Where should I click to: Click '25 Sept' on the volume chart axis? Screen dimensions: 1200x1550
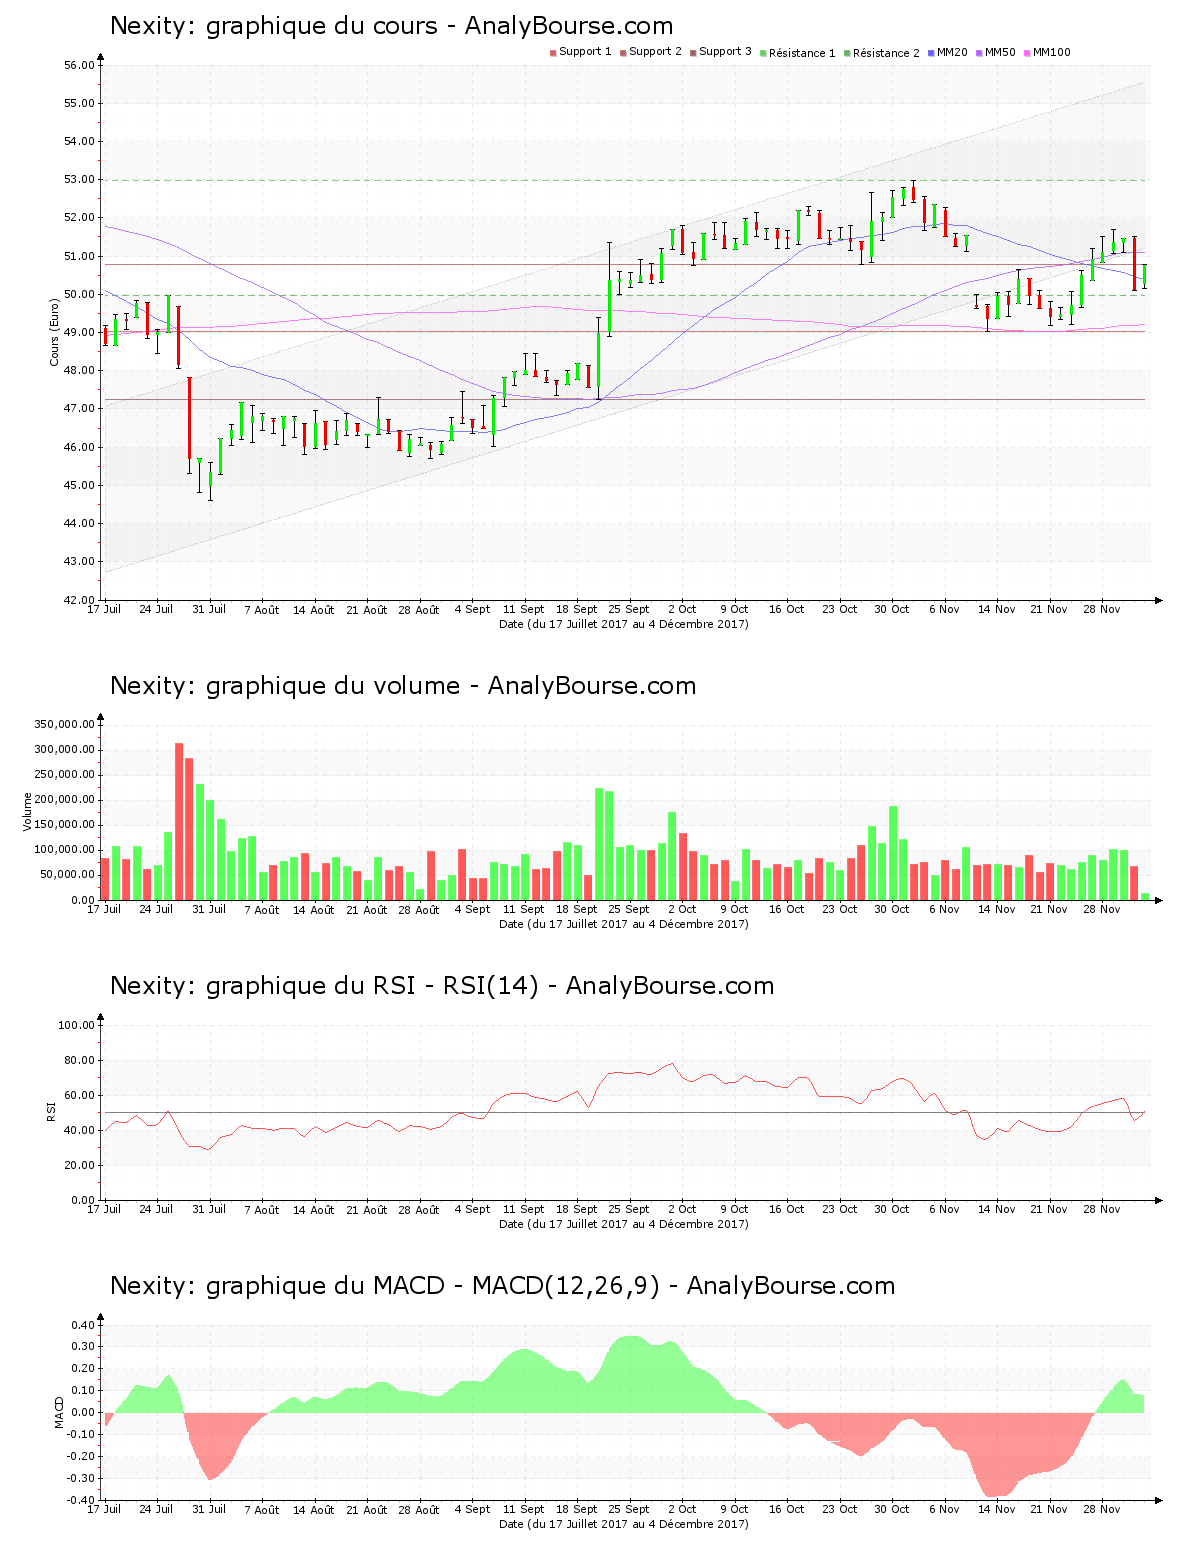click(629, 909)
